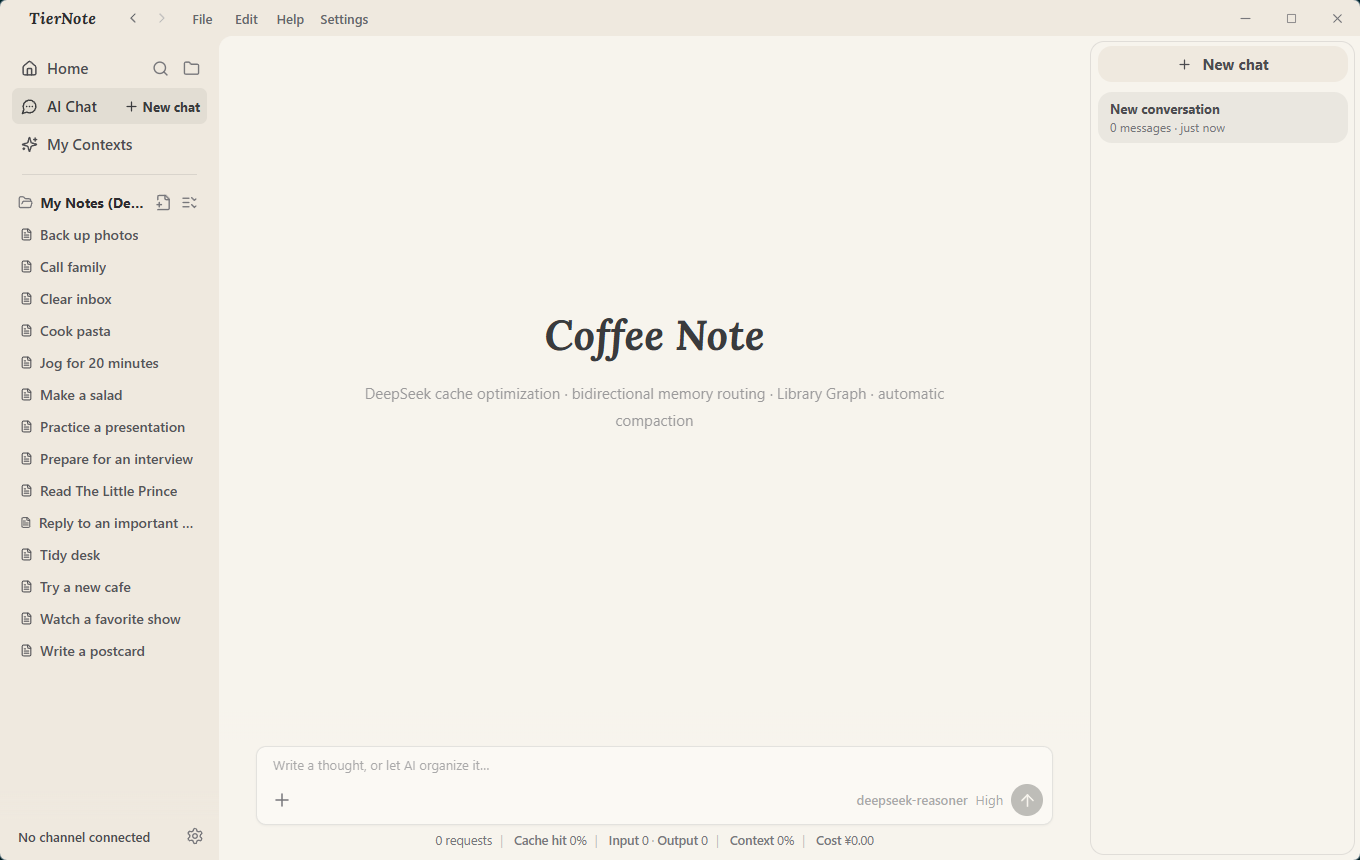
Task: Click the folder icon beside Home
Action: (192, 69)
